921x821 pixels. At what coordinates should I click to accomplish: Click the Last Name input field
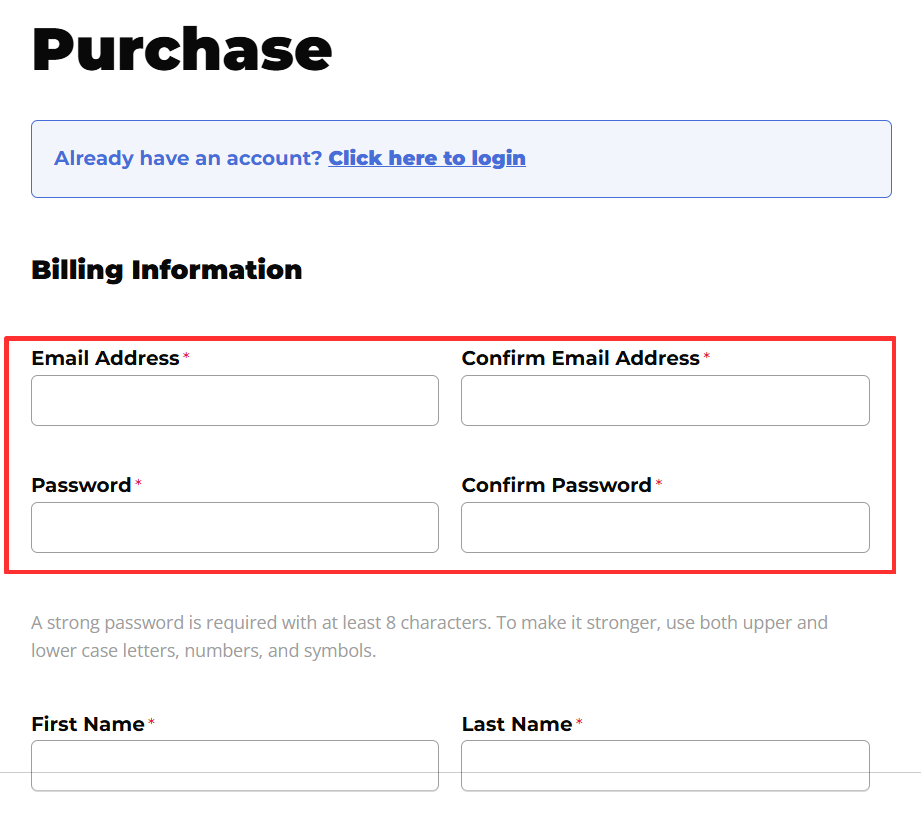coord(664,765)
